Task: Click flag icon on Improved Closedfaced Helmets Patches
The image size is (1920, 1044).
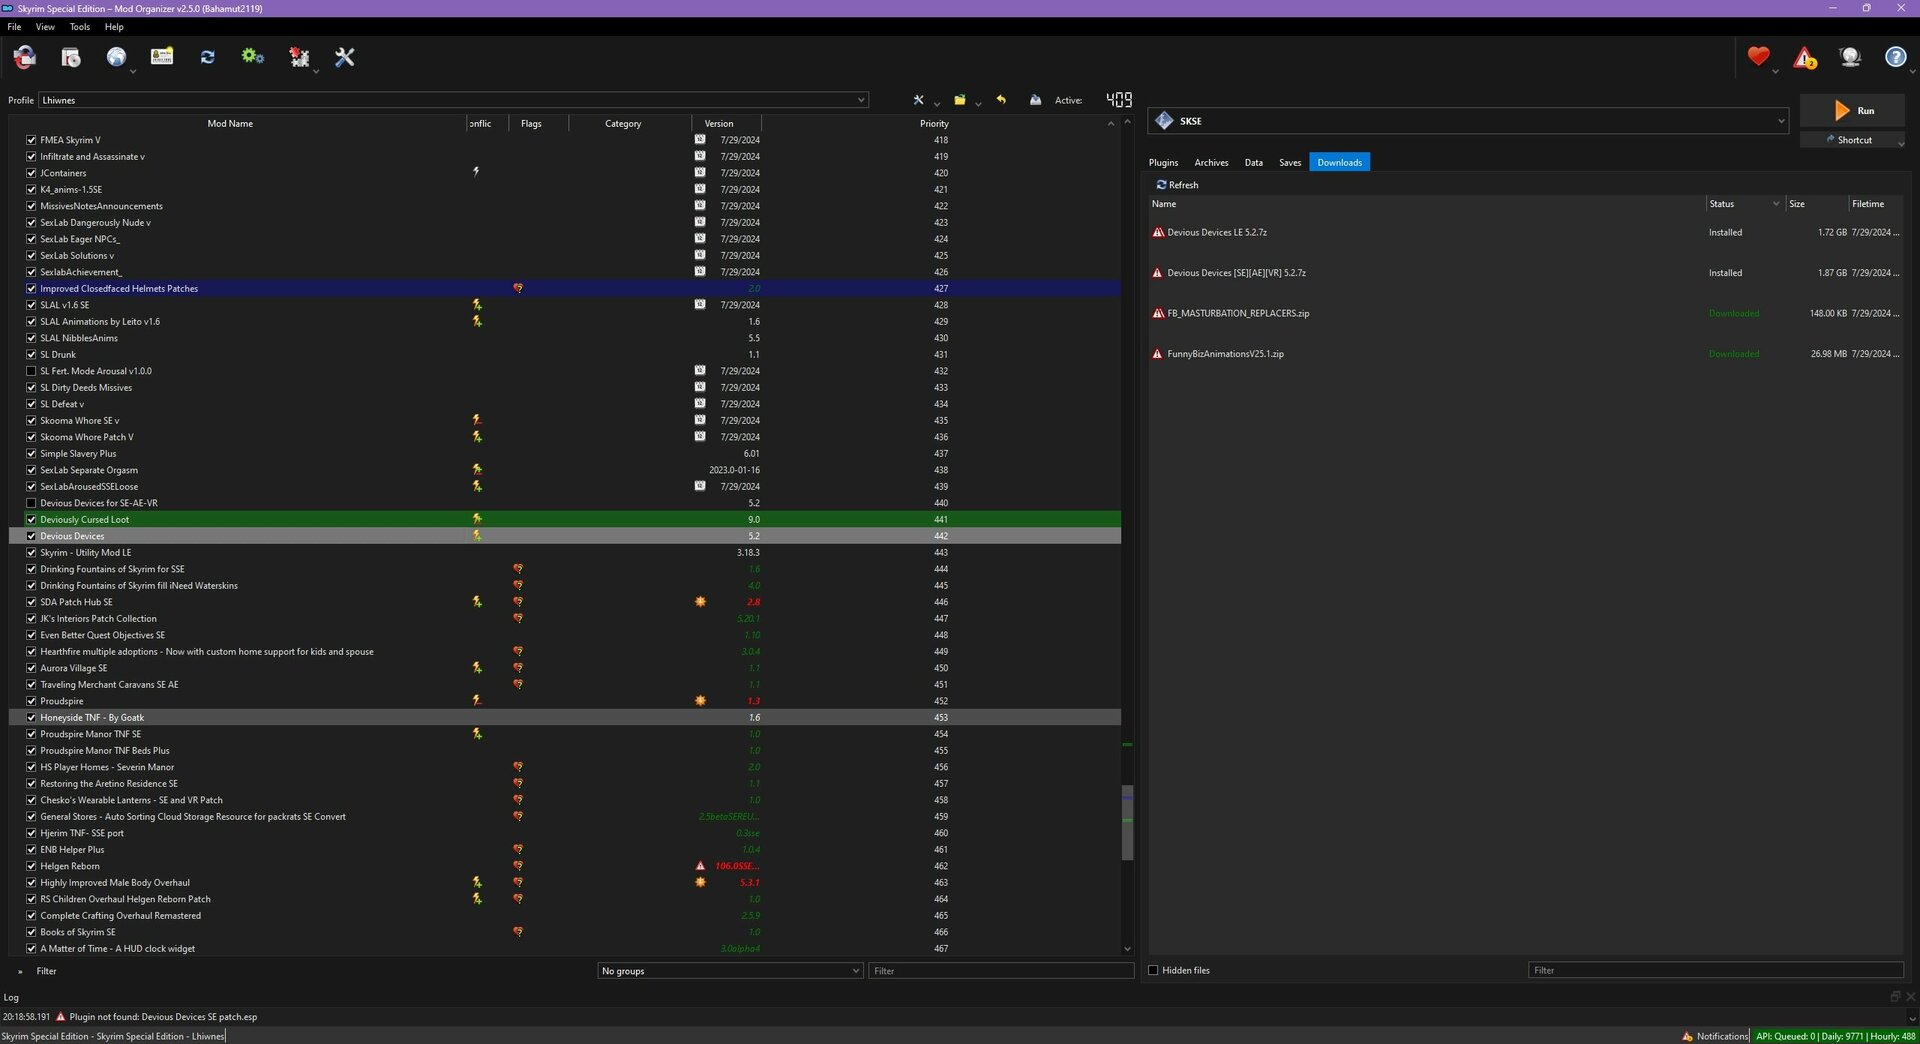Action: pyautogui.click(x=518, y=288)
